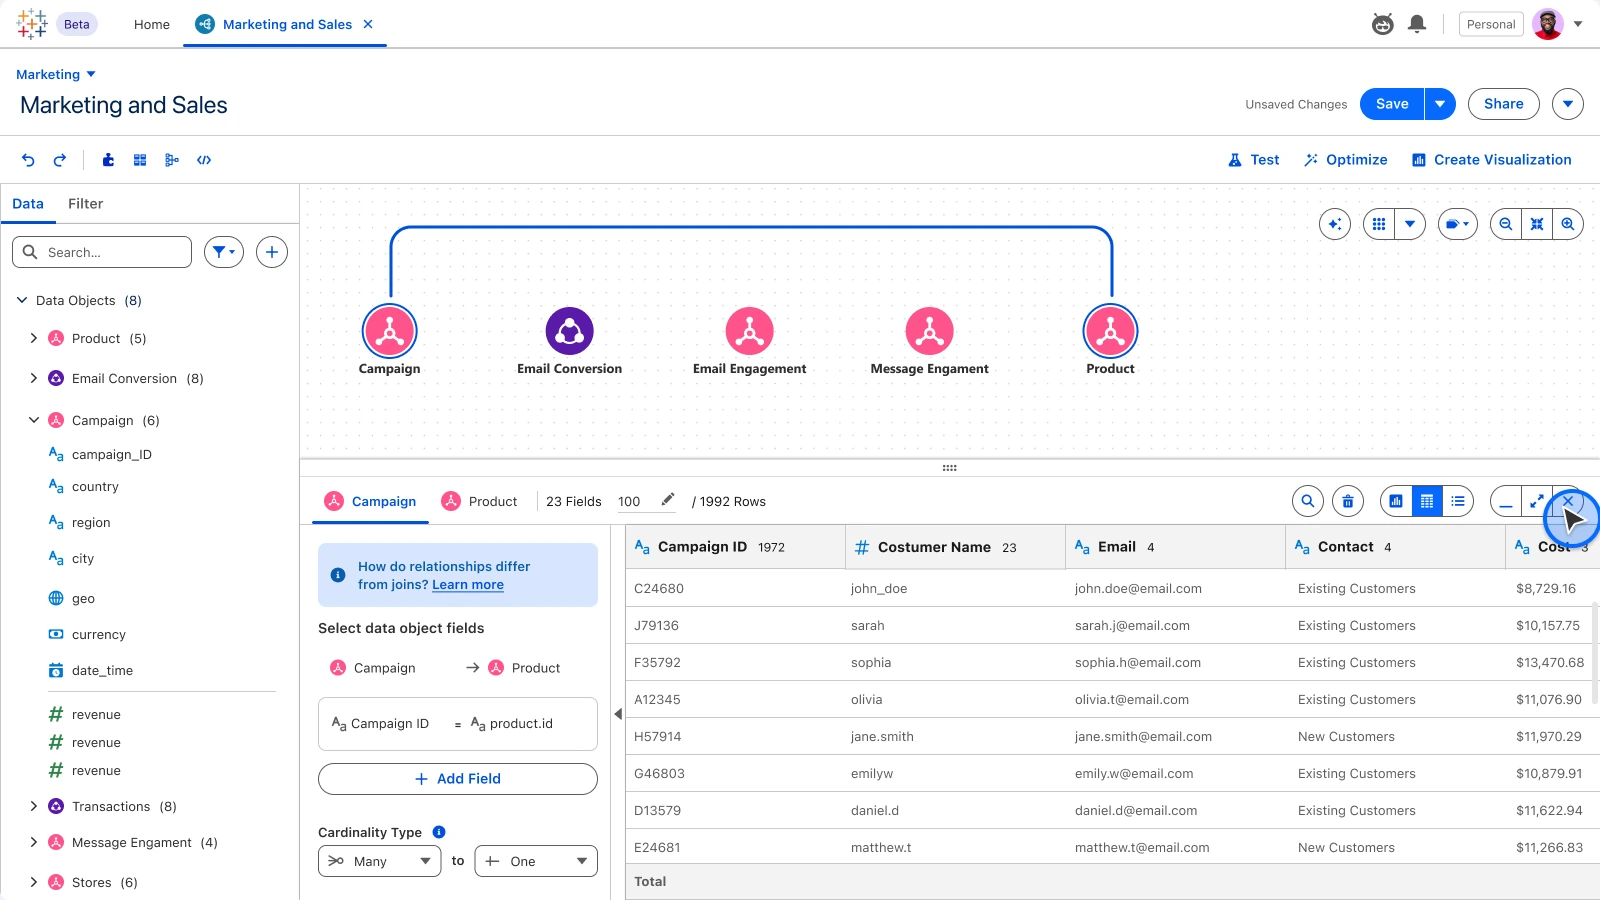Click the Campaign ID column header
Image resolution: width=1600 pixels, height=900 pixels.
pyautogui.click(x=736, y=547)
